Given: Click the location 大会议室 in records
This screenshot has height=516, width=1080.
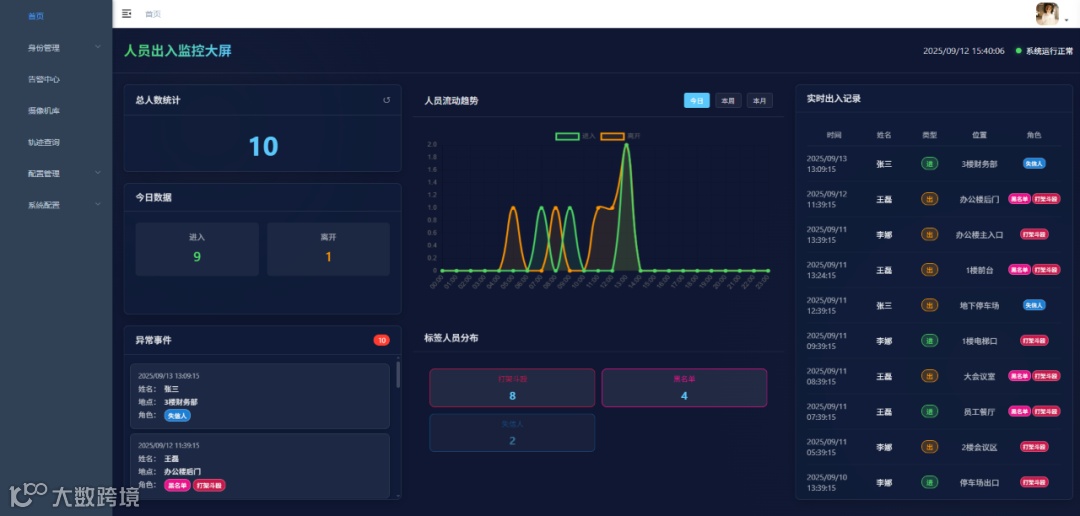Looking at the screenshot, I should pyautogui.click(x=979, y=376).
